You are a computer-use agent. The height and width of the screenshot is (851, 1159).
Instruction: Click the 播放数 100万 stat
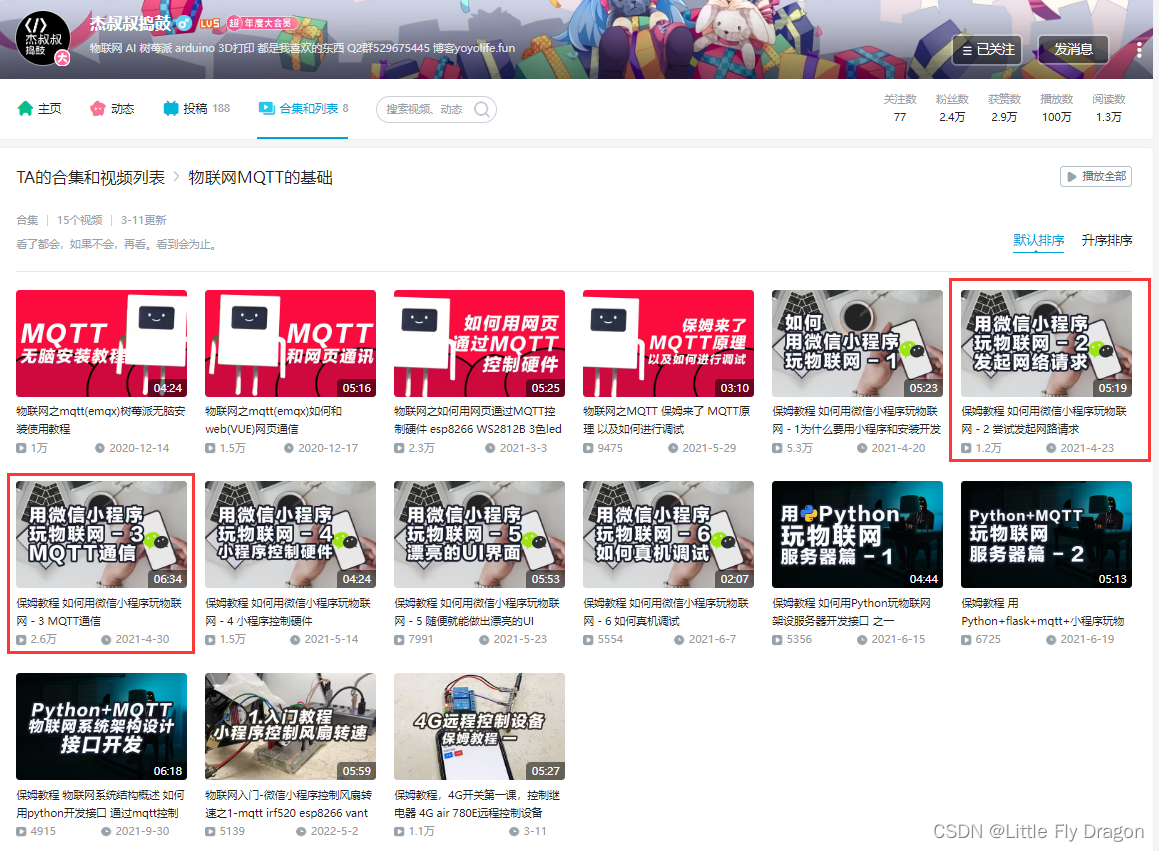tap(1056, 108)
